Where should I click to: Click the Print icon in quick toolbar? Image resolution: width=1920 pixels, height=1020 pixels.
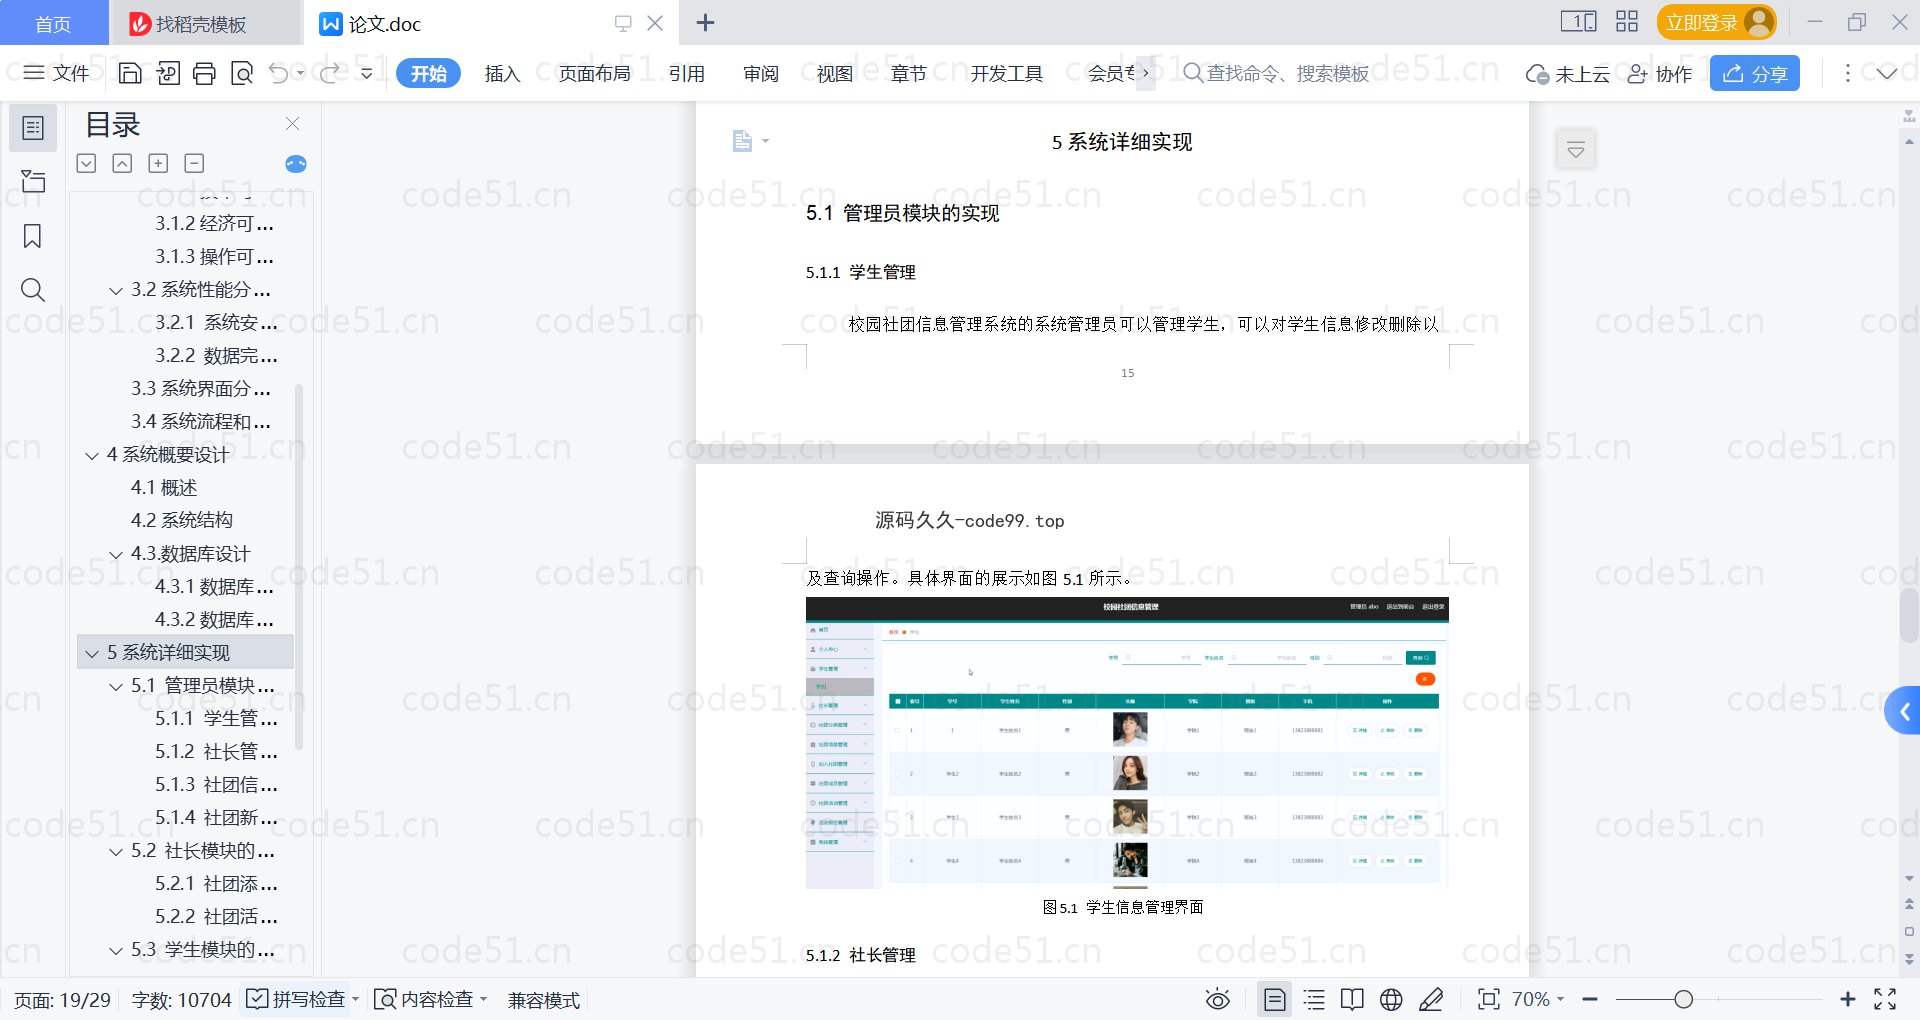204,73
